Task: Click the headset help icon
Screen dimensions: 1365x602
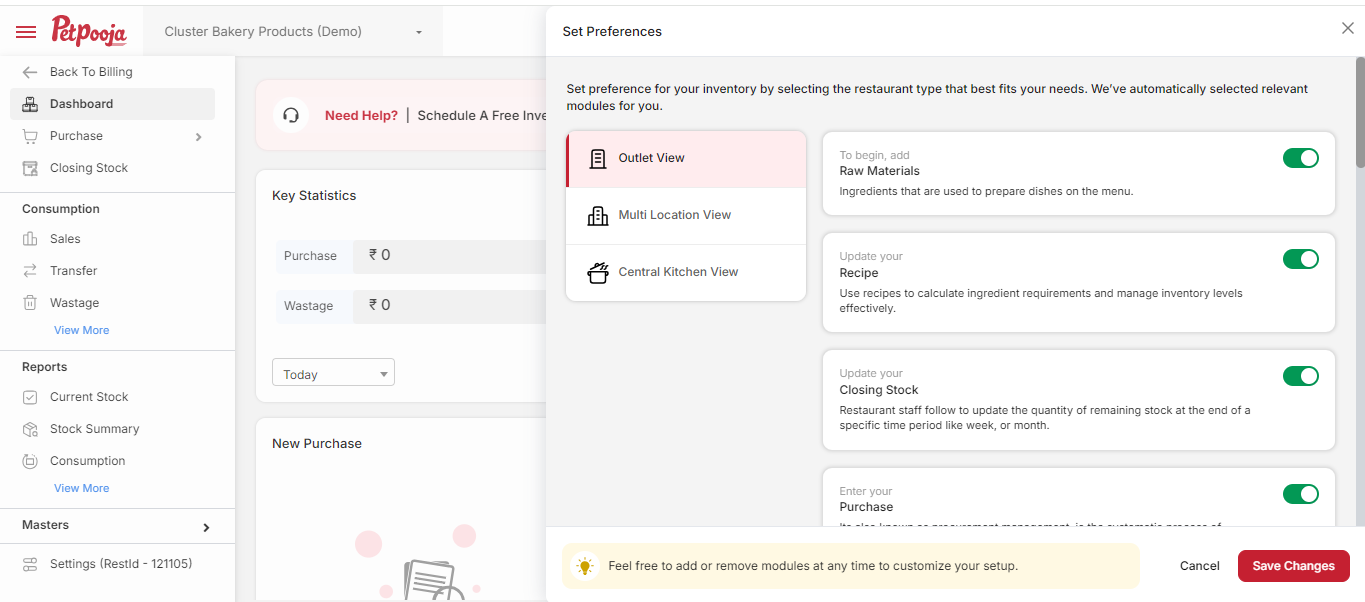Action: (291, 115)
